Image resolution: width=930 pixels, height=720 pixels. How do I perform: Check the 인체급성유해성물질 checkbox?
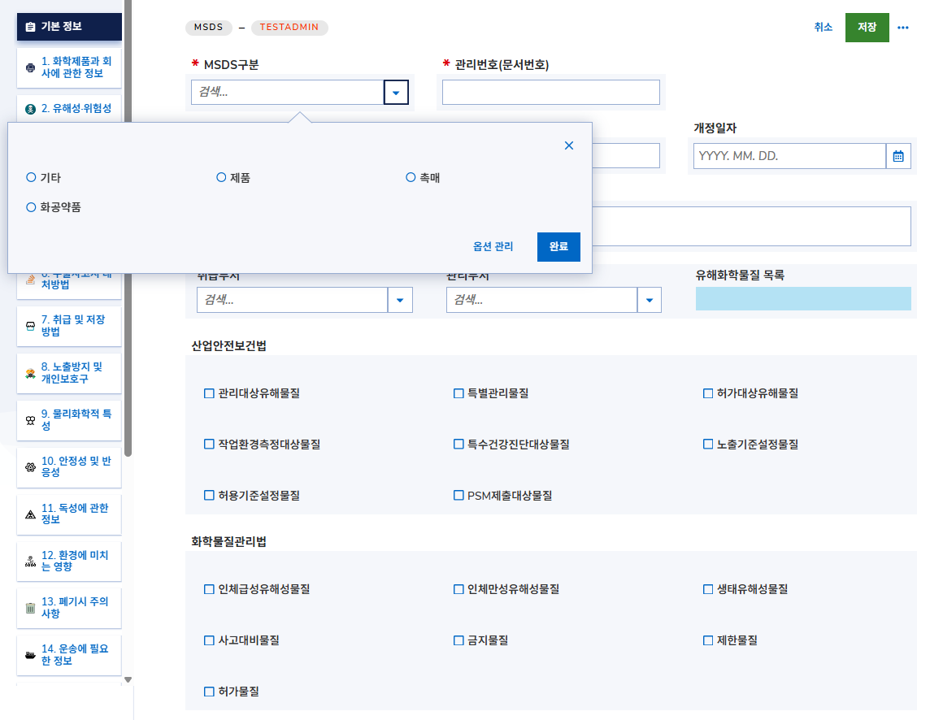pyautogui.click(x=209, y=589)
